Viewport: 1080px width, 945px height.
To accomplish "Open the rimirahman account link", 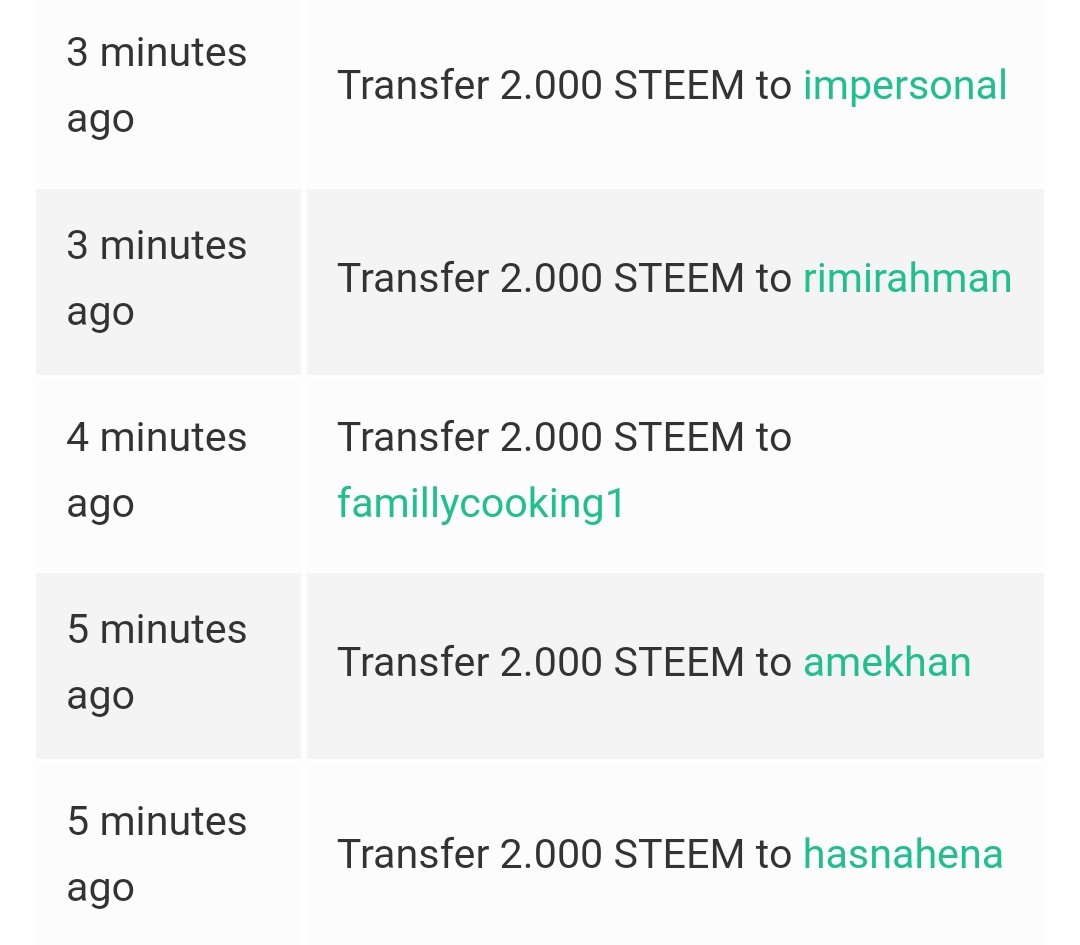I will [907, 279].
